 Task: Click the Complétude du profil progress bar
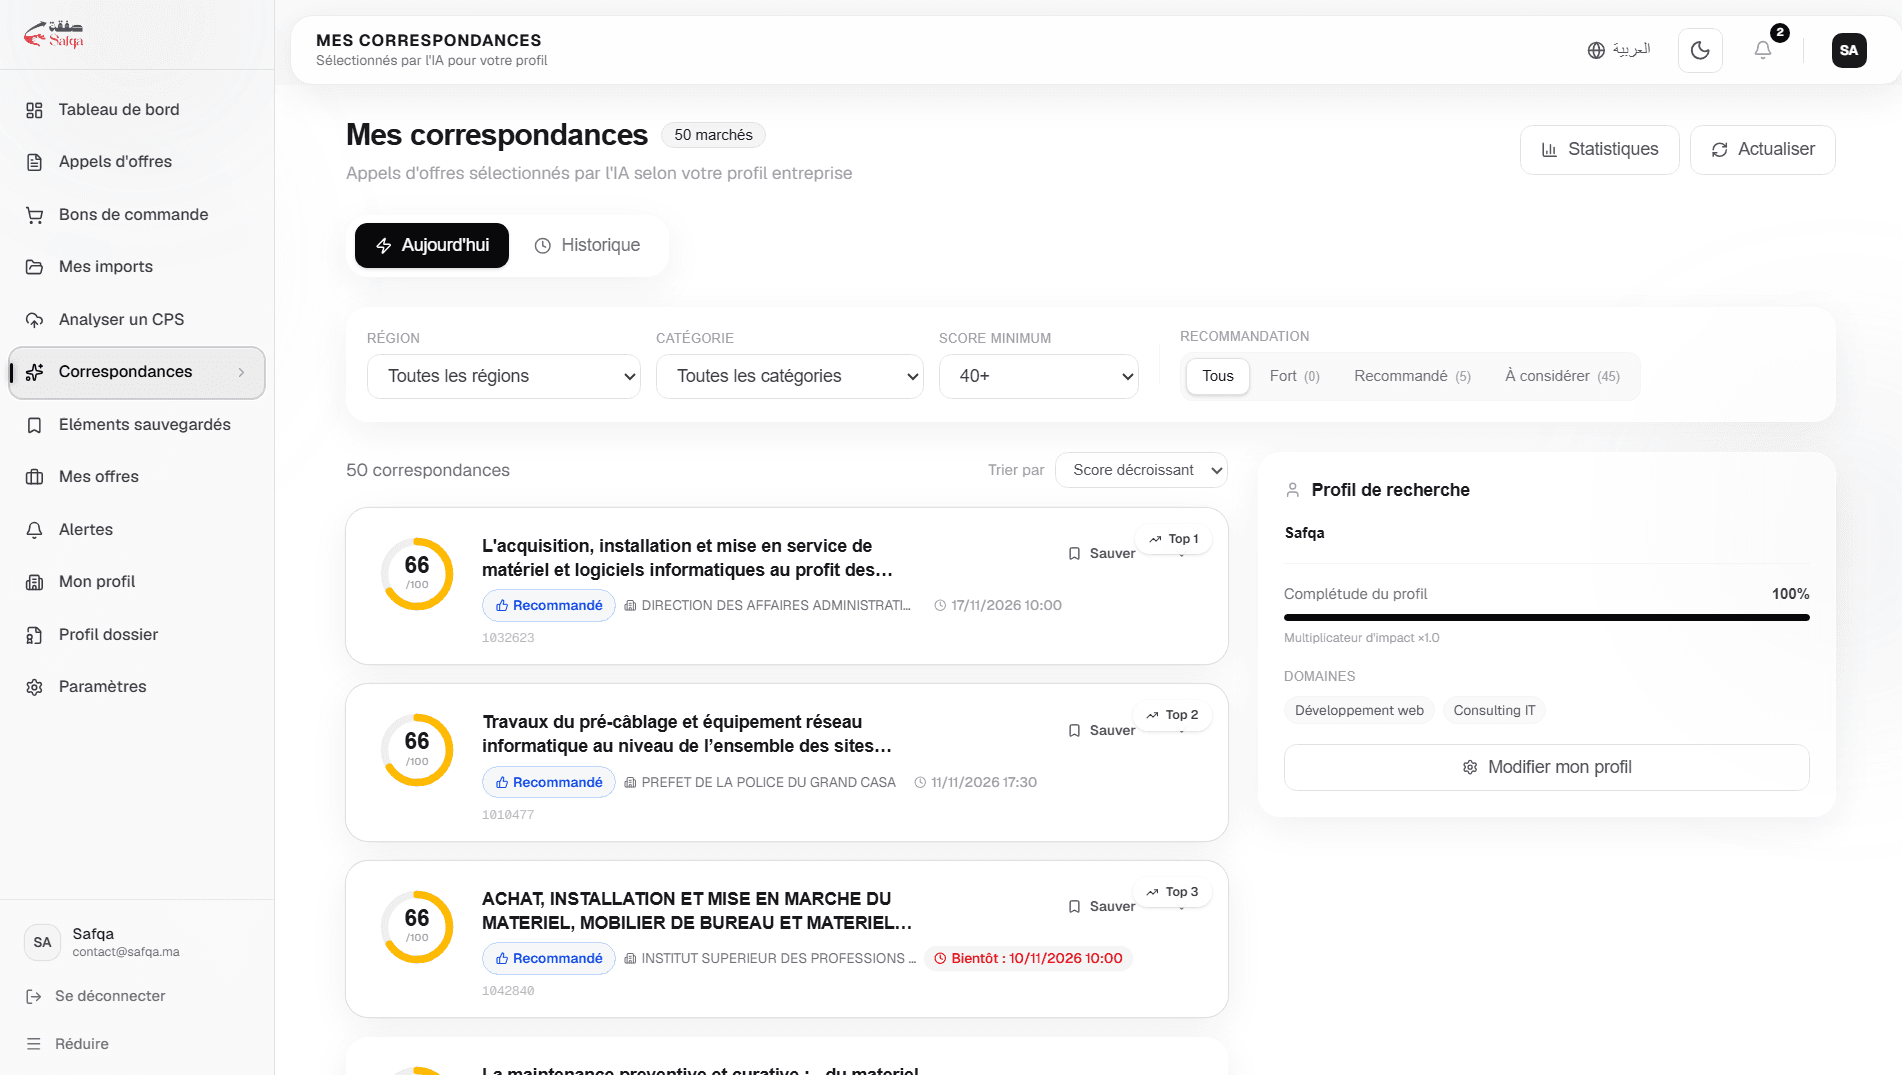[1547, 618]
